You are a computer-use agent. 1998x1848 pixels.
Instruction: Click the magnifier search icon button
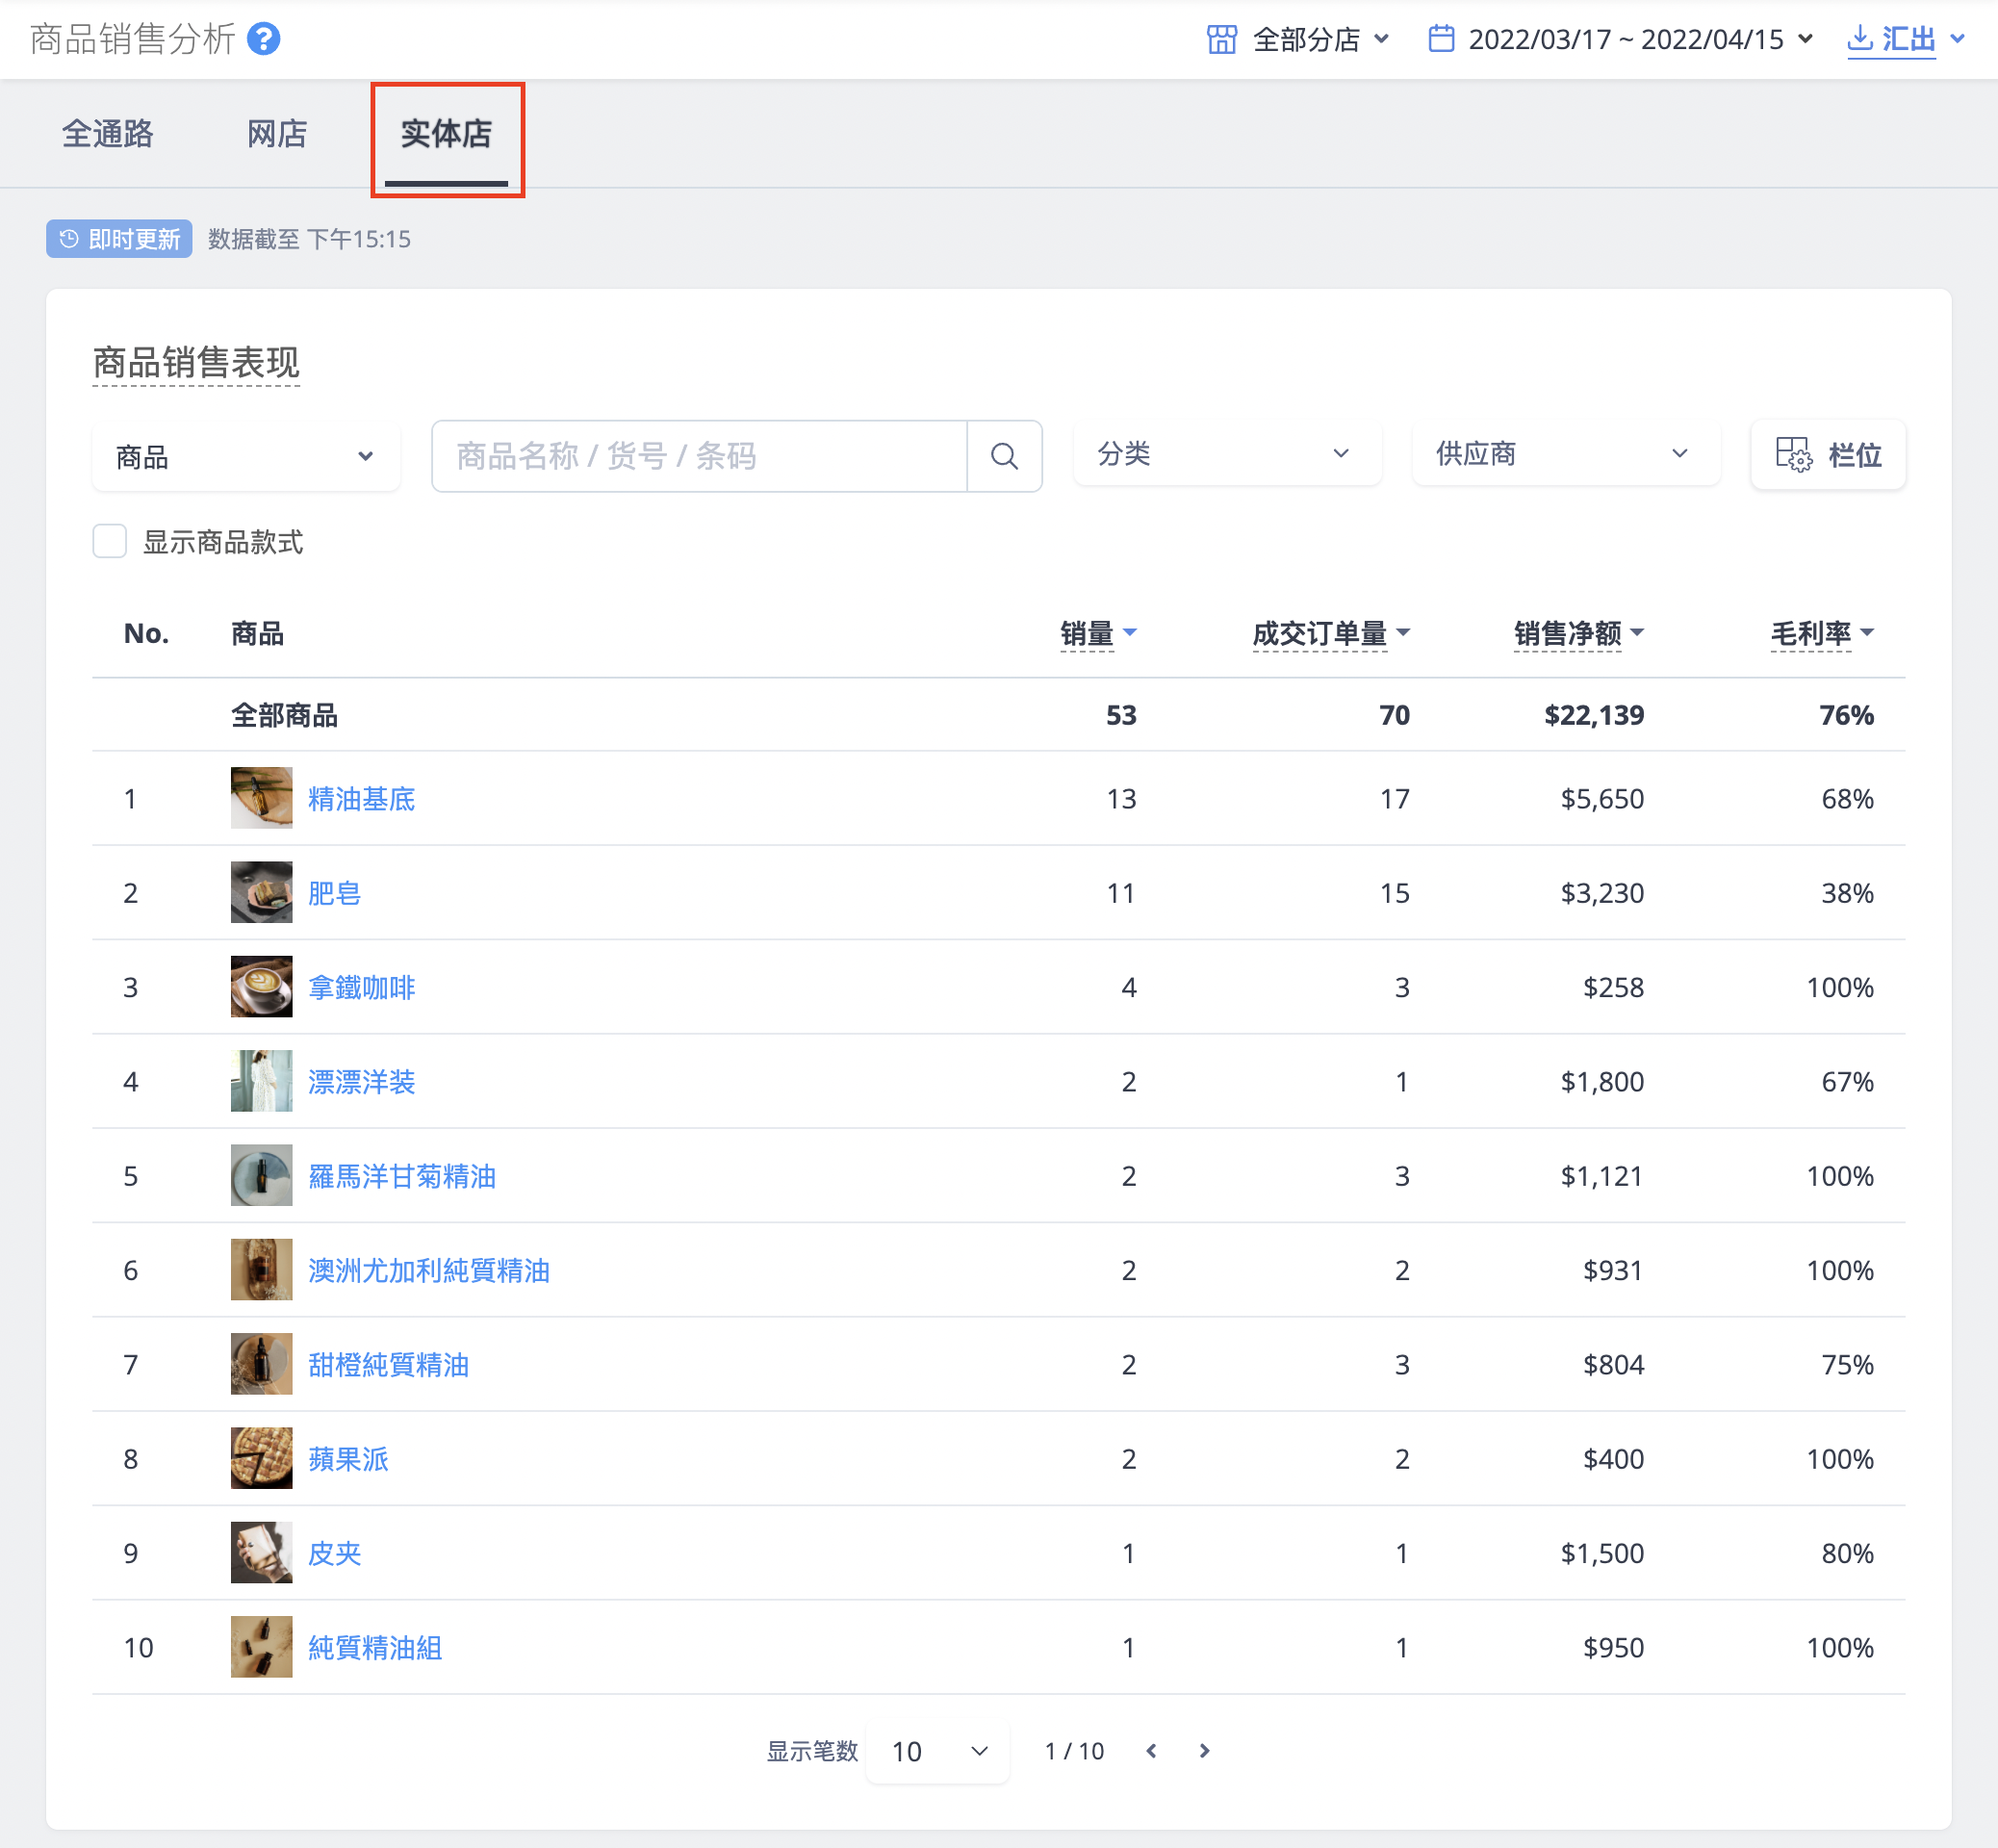(1004, 456)
